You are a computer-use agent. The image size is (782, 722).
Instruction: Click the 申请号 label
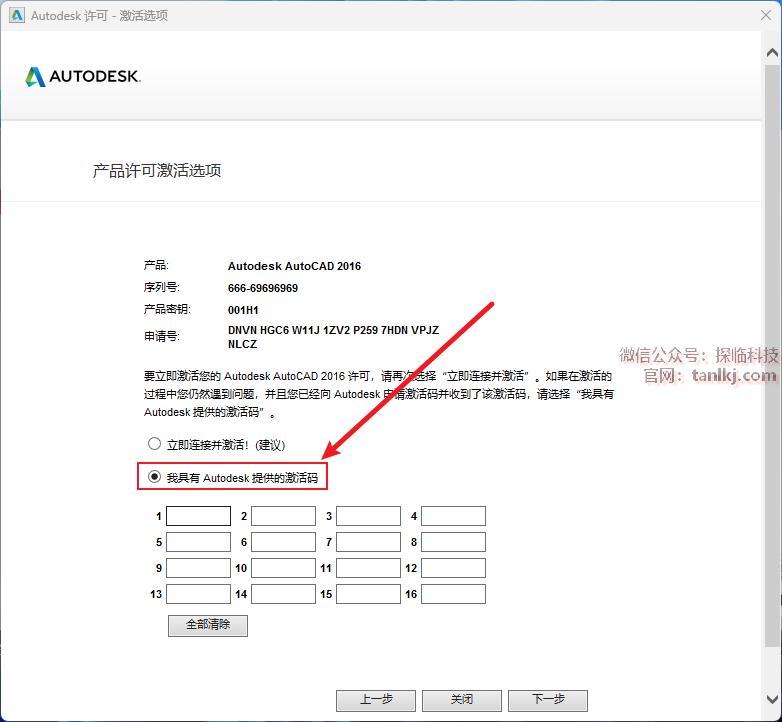(x=162, y=337)
